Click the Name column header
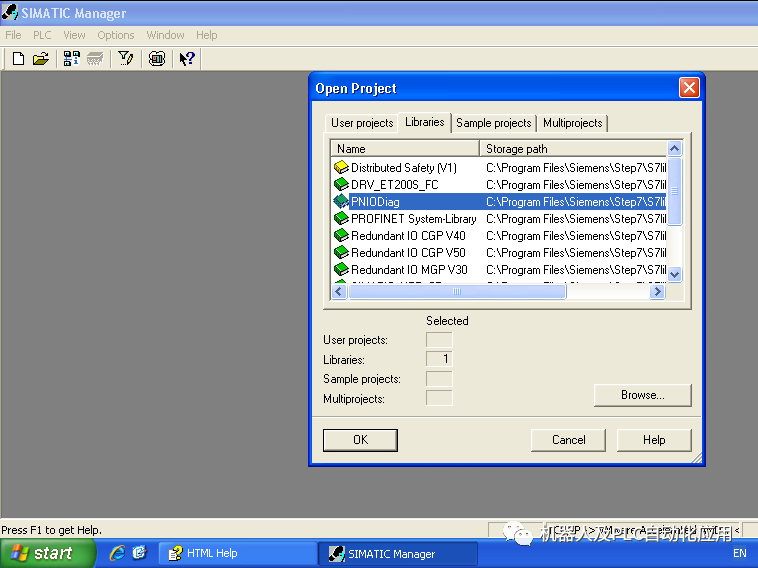The image size is (758, 568). coord(405,148)
